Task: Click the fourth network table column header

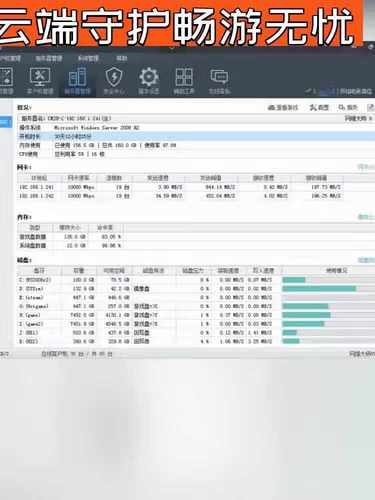Action: (158, 178)
